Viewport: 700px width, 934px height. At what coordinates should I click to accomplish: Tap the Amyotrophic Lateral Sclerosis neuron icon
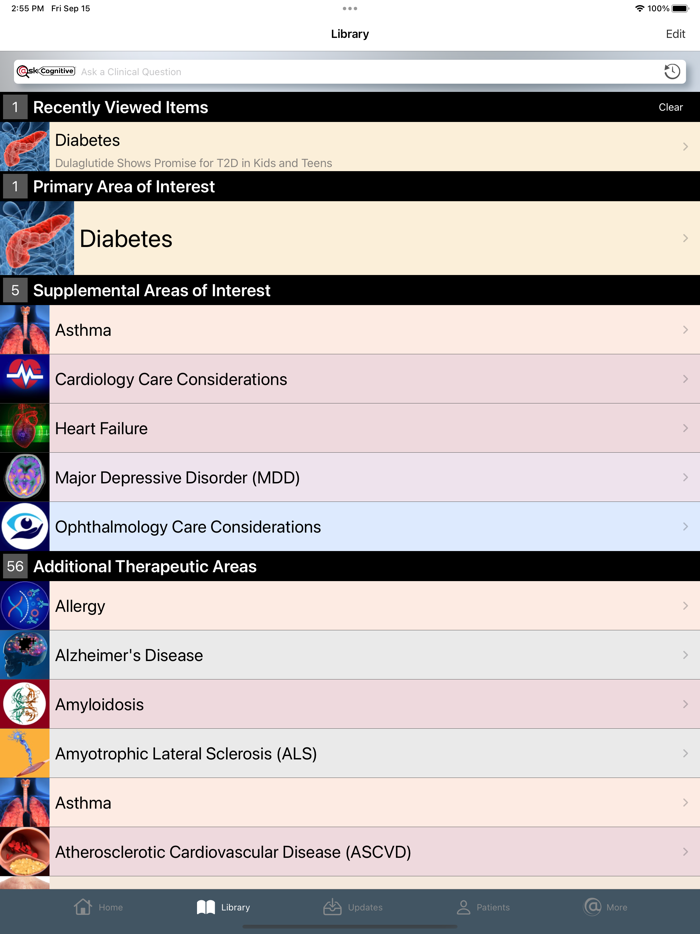(24, 753)
